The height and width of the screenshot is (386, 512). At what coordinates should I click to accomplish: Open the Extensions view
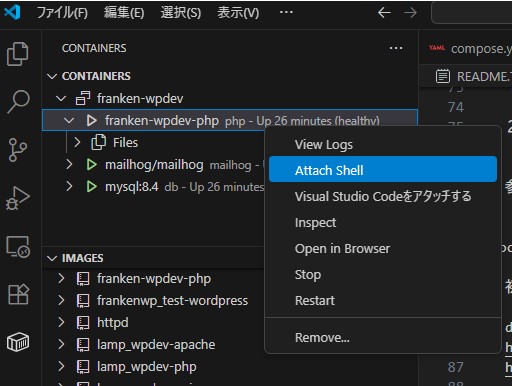tap(18, 294)
